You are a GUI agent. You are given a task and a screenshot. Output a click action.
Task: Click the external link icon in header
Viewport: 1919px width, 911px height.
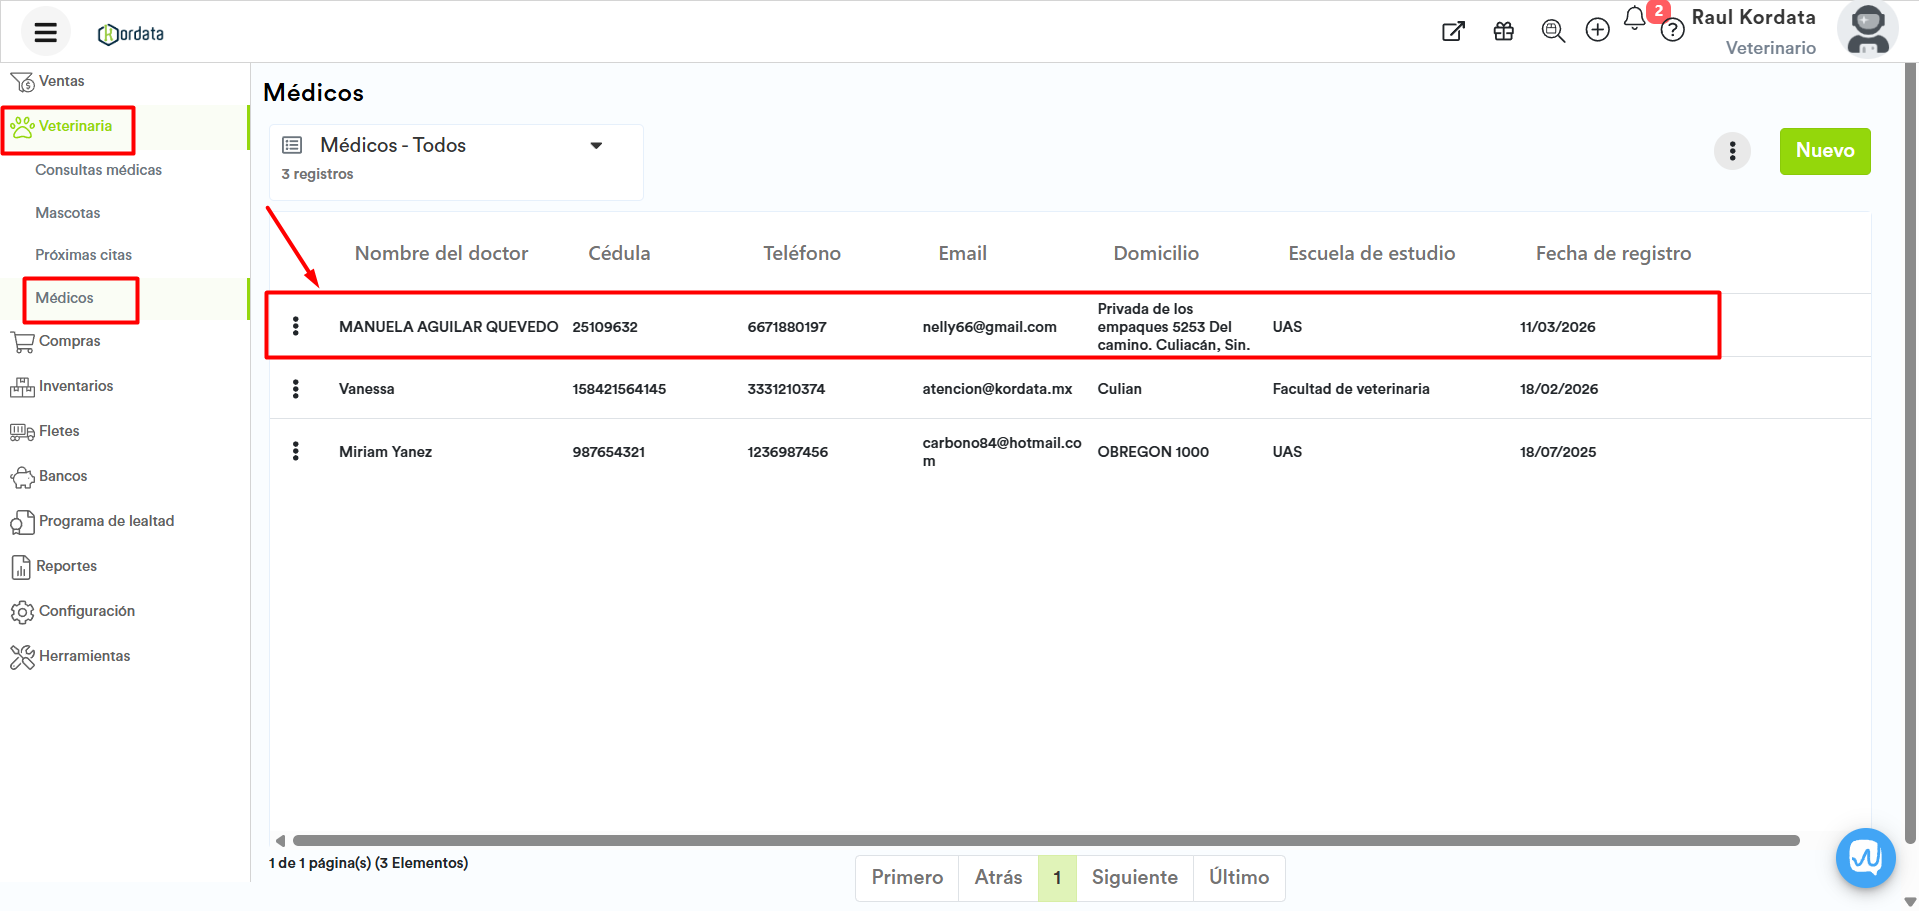tap(1453, 31)
